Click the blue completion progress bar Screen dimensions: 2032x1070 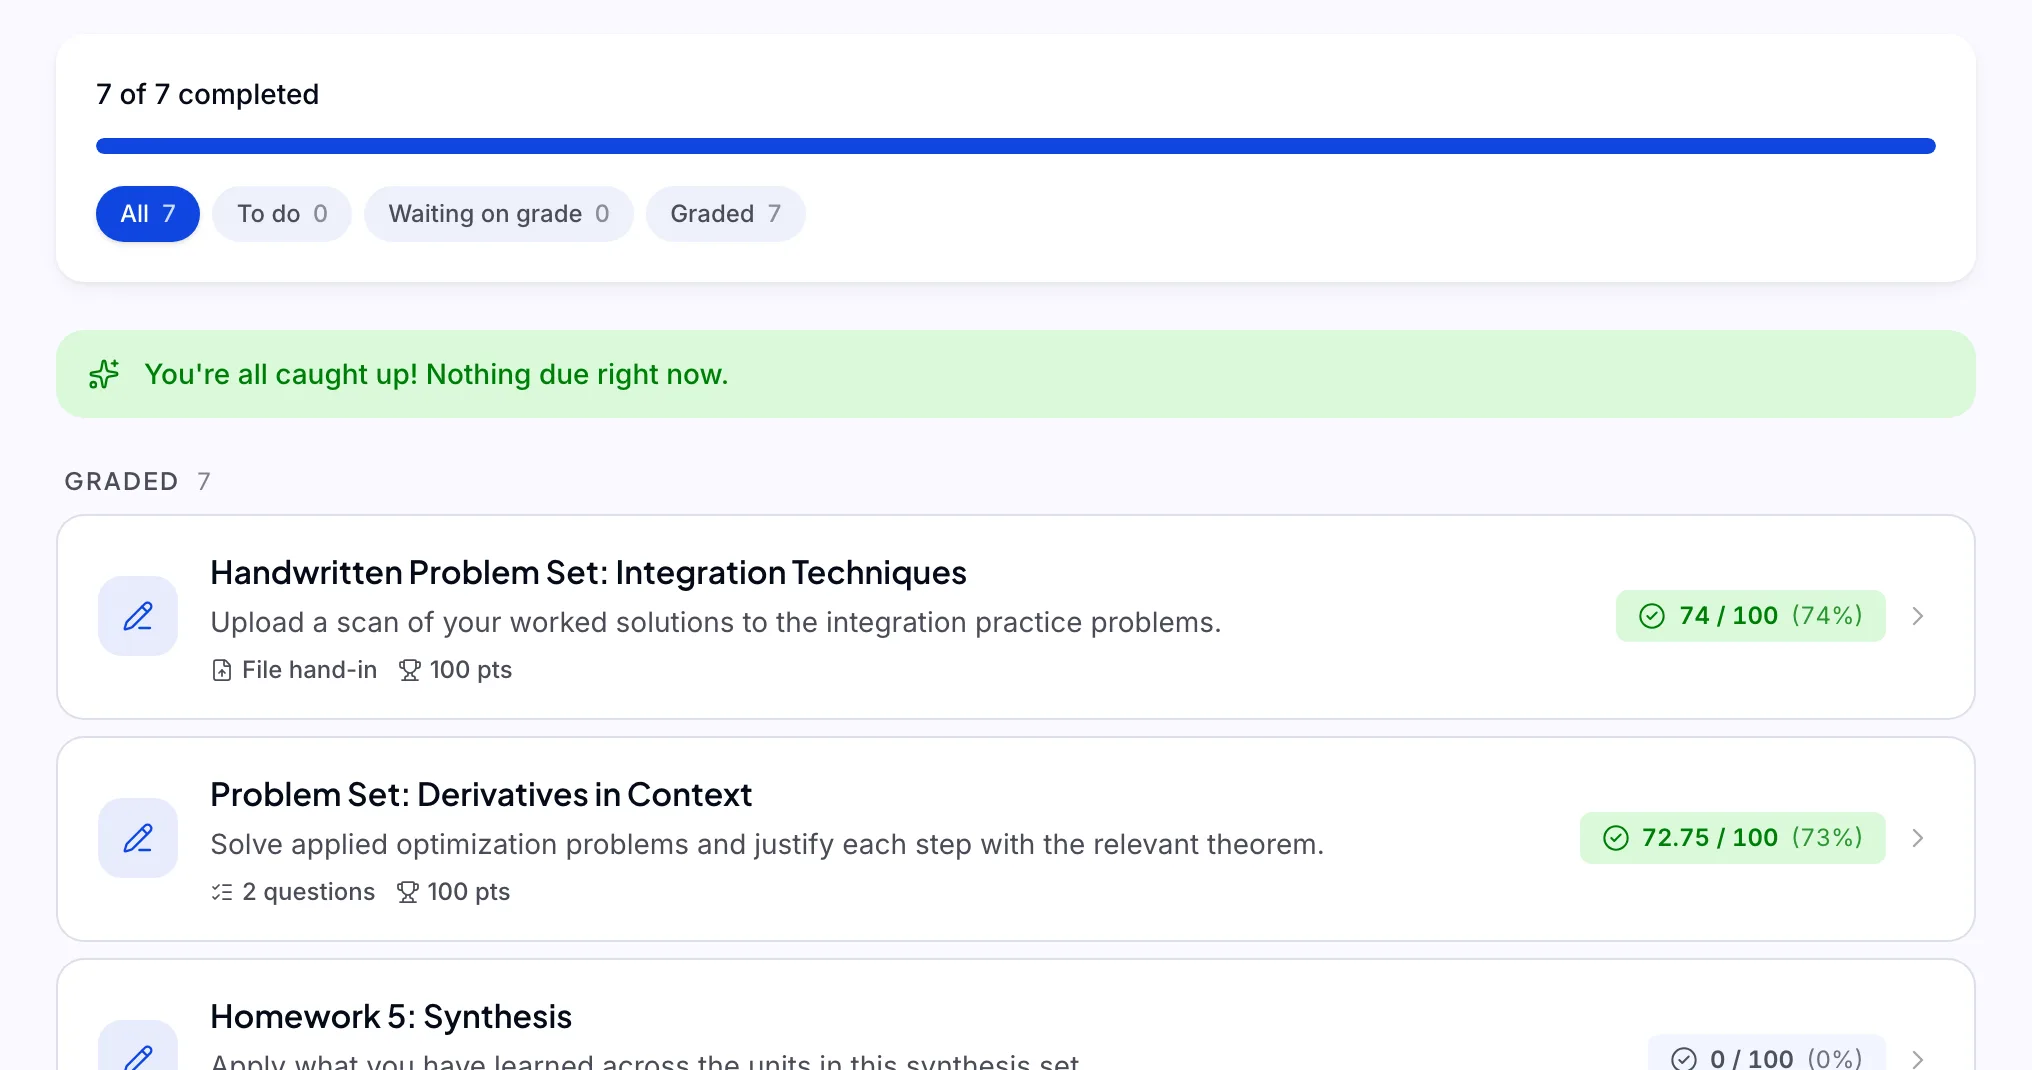pyautogui.click(x=1016, y=146)
